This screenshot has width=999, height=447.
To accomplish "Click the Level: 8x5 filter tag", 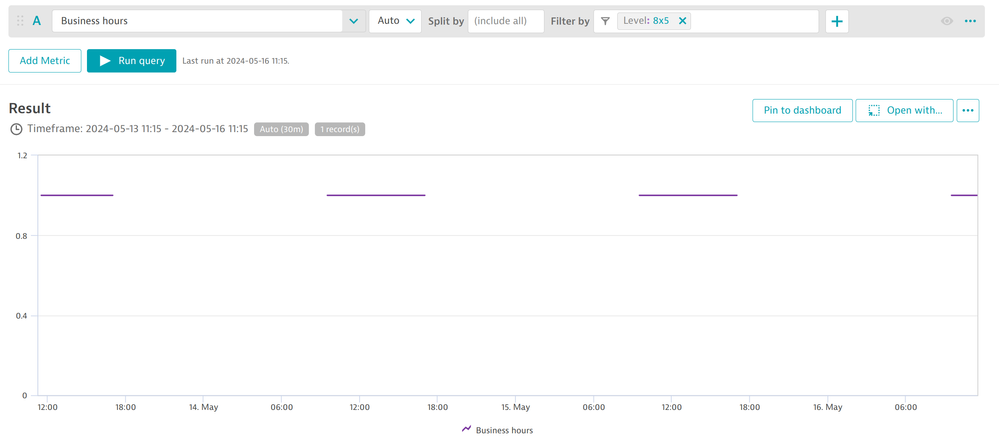I will pos(646,21).
